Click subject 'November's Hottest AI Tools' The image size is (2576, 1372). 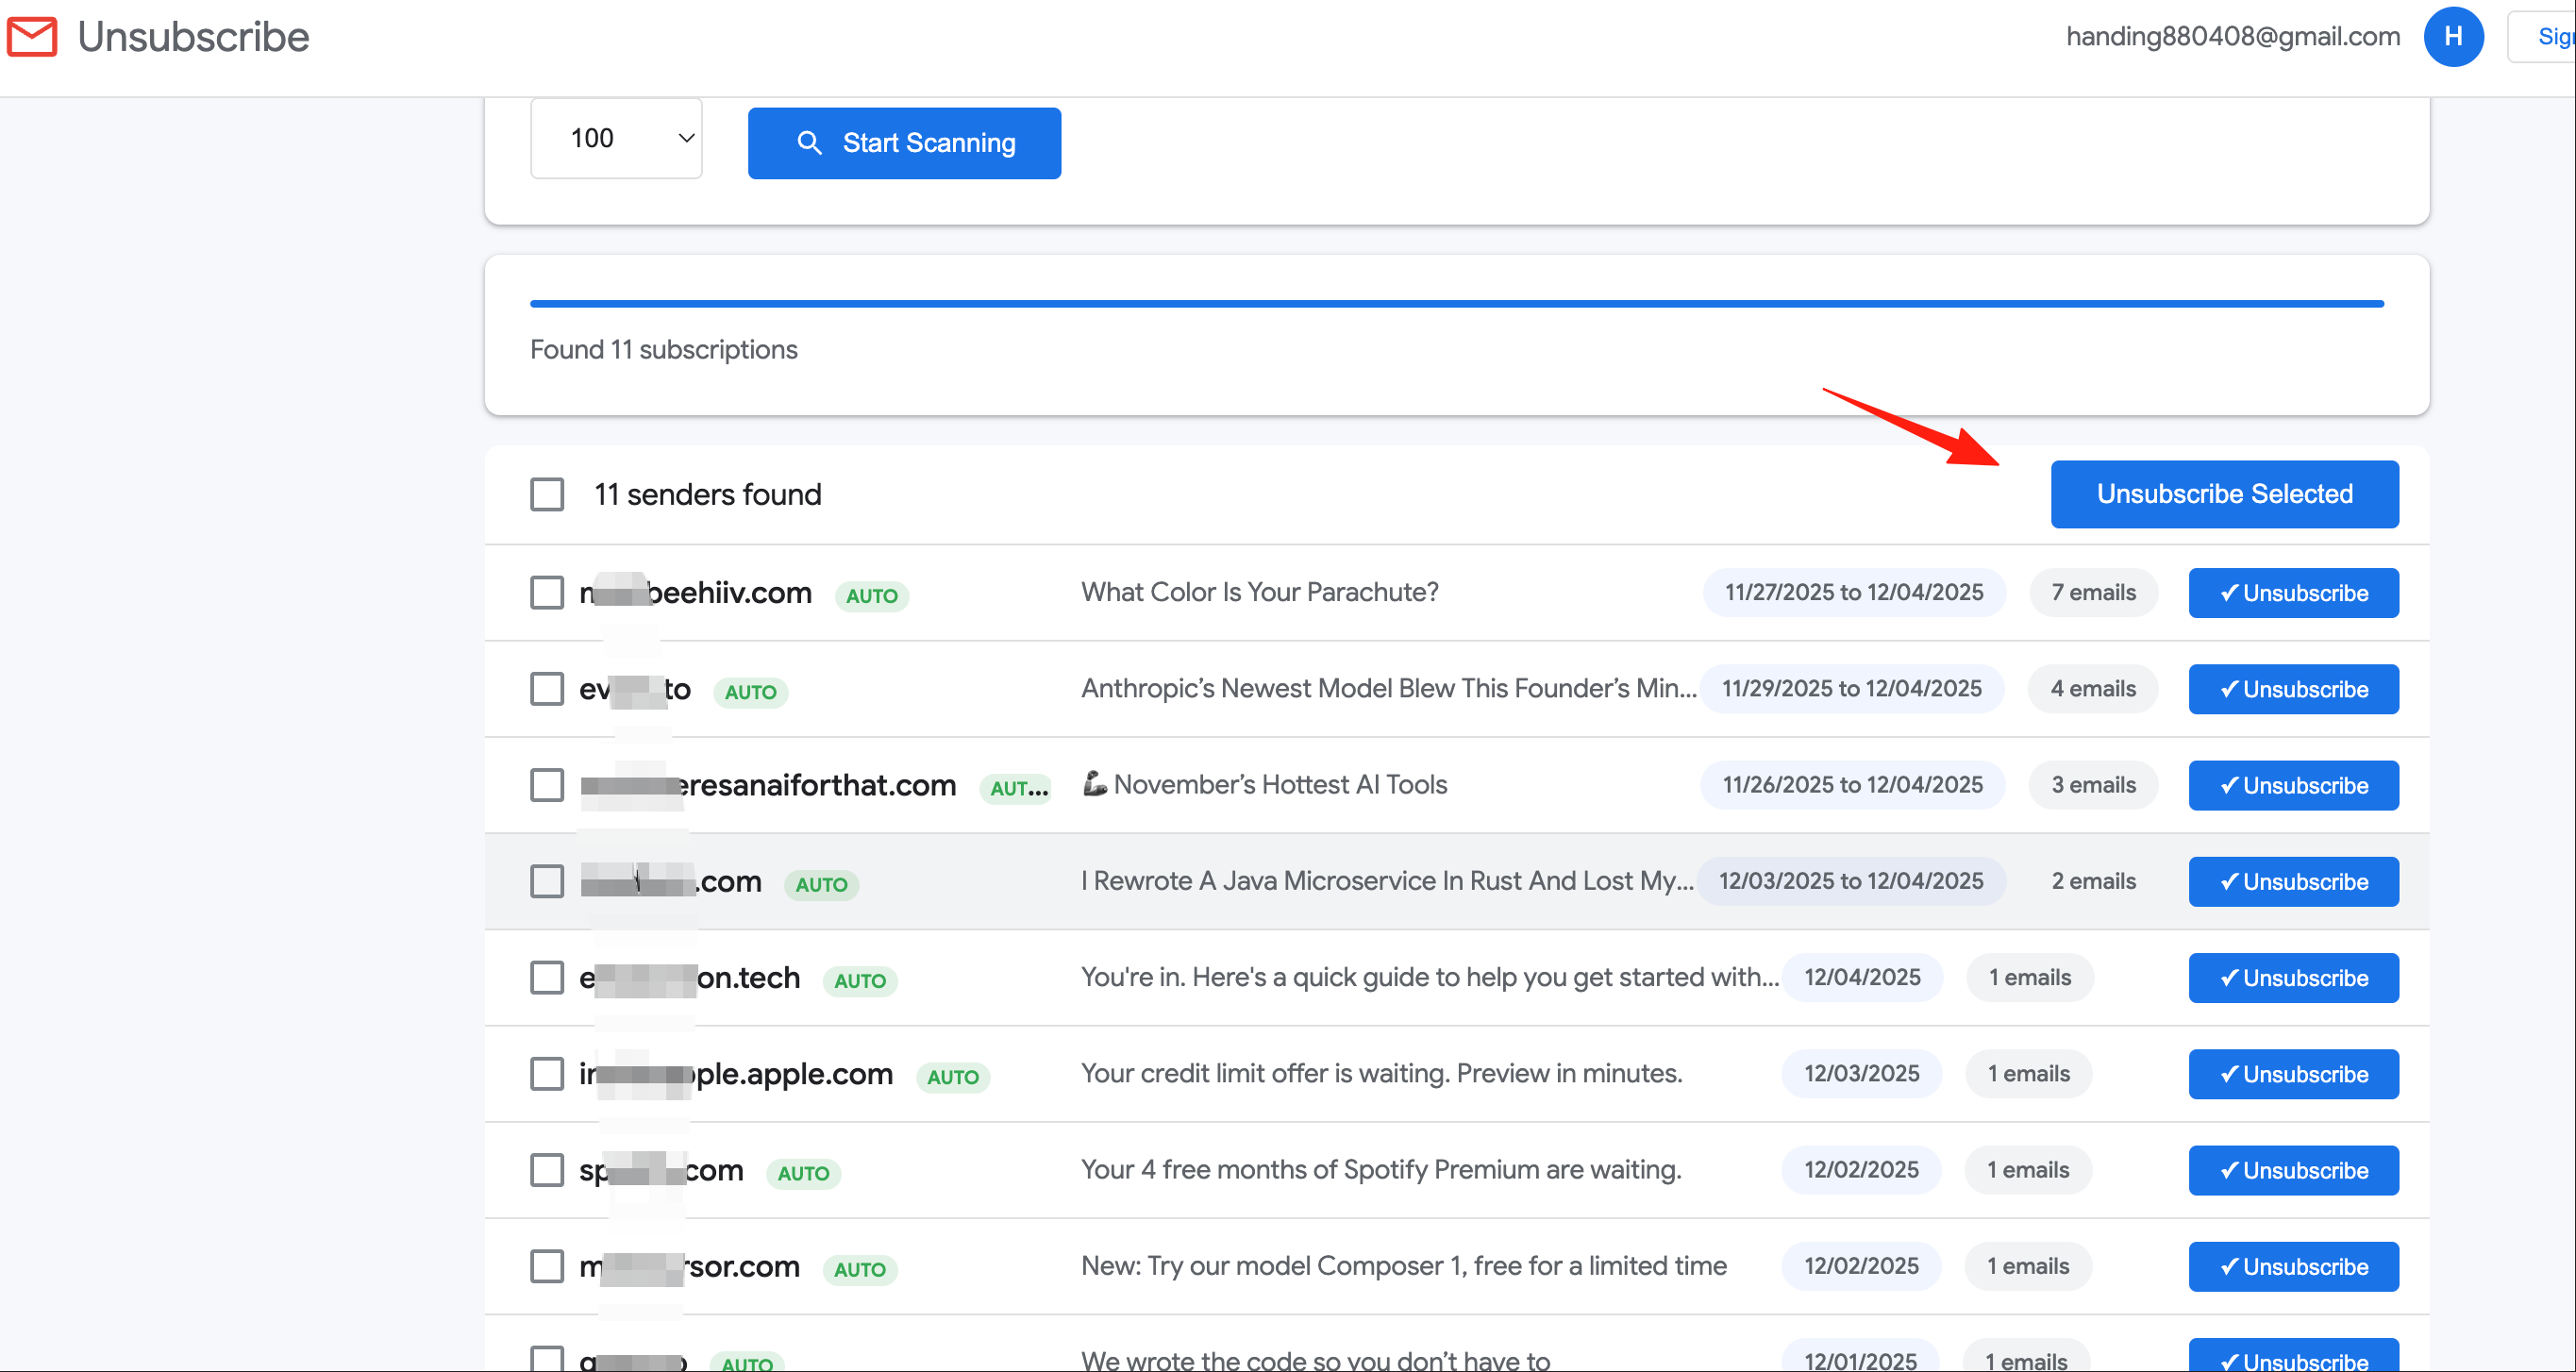pyautogui.click(x=1265, y=784)
